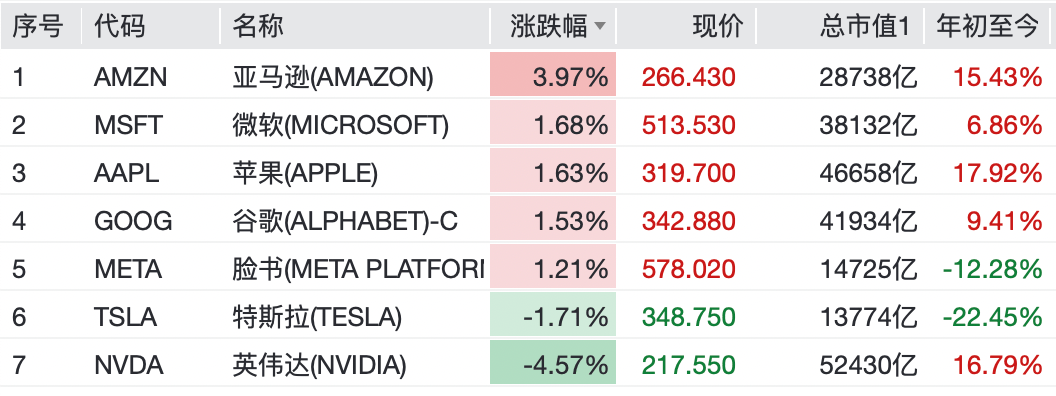This screenshot has width=1056, height=396.
Task: Select the 代码 column header
Action: [x=120, y=27]
